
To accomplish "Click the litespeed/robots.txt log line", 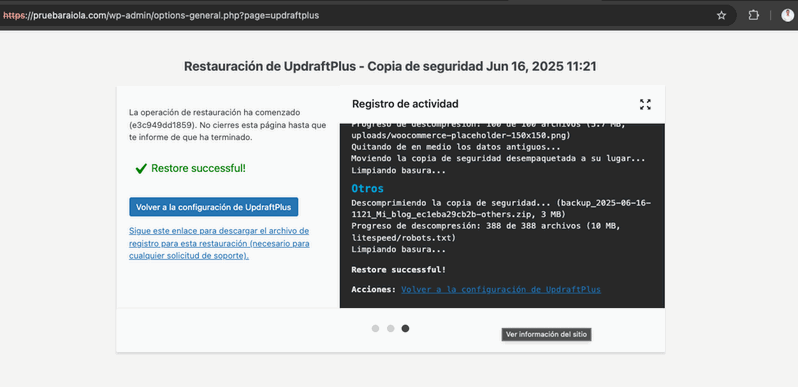I will point(404,238).
